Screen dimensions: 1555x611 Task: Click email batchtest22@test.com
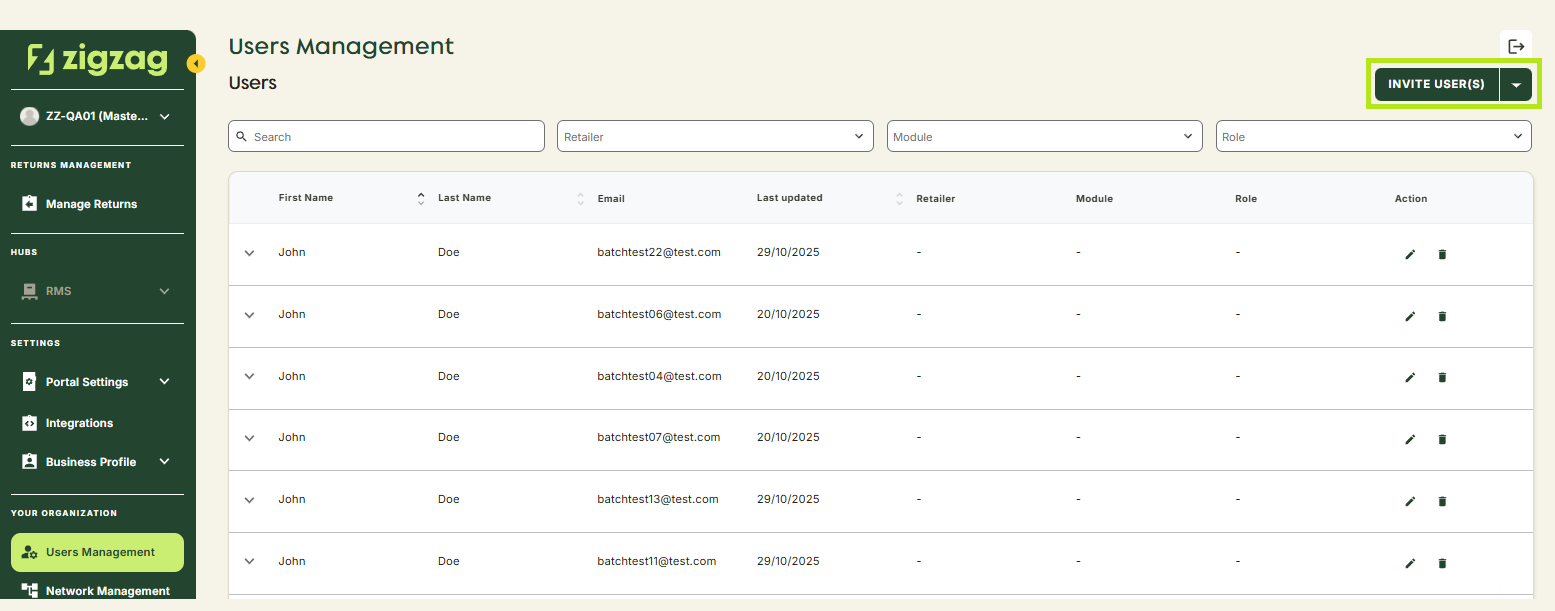pyautogui.click(x=659, y=252)
